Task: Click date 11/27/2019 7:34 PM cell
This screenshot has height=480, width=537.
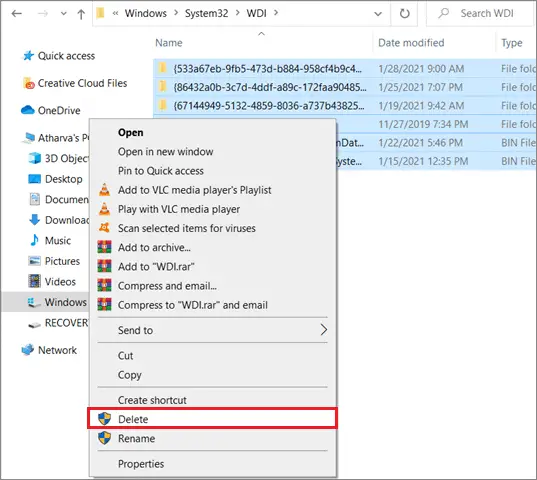Action: [423, 124]
